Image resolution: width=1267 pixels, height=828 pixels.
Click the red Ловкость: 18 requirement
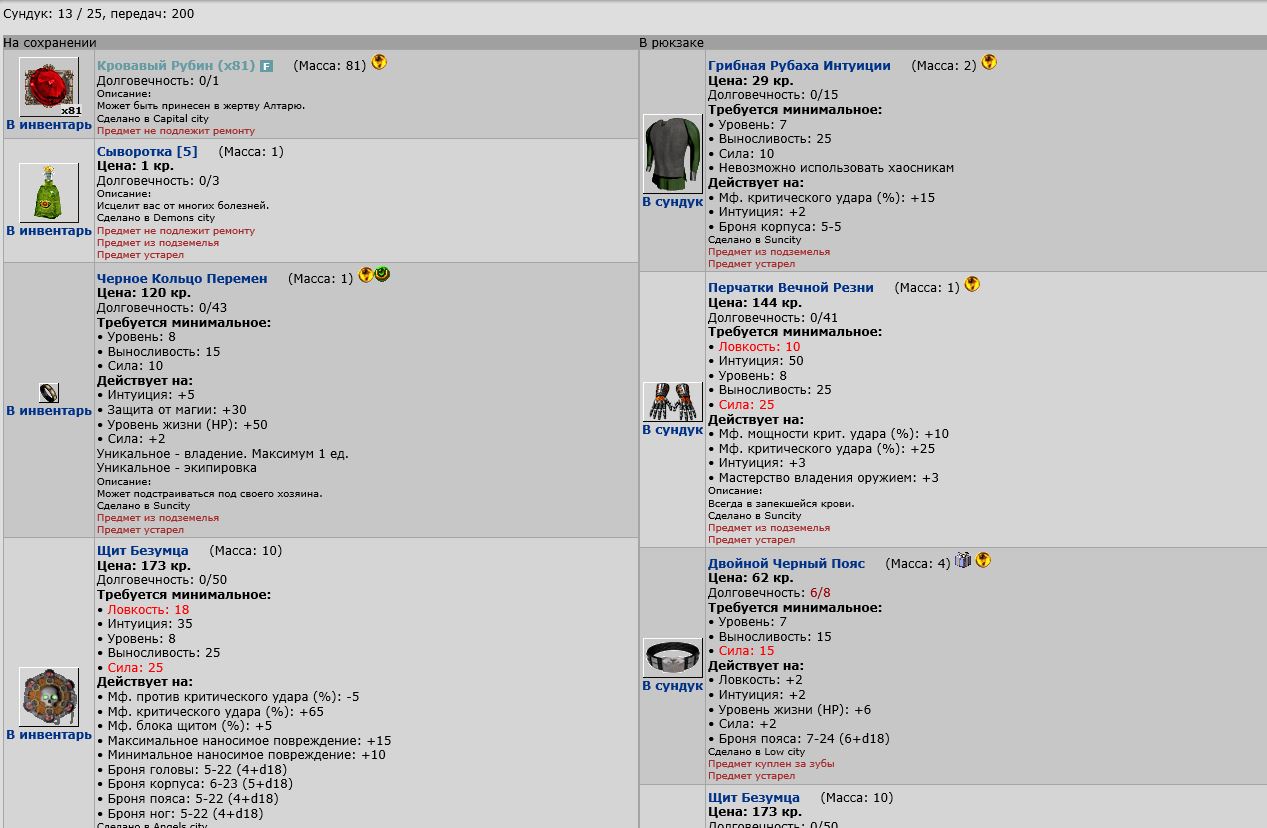pyautogui.click(x=148, y=610)
